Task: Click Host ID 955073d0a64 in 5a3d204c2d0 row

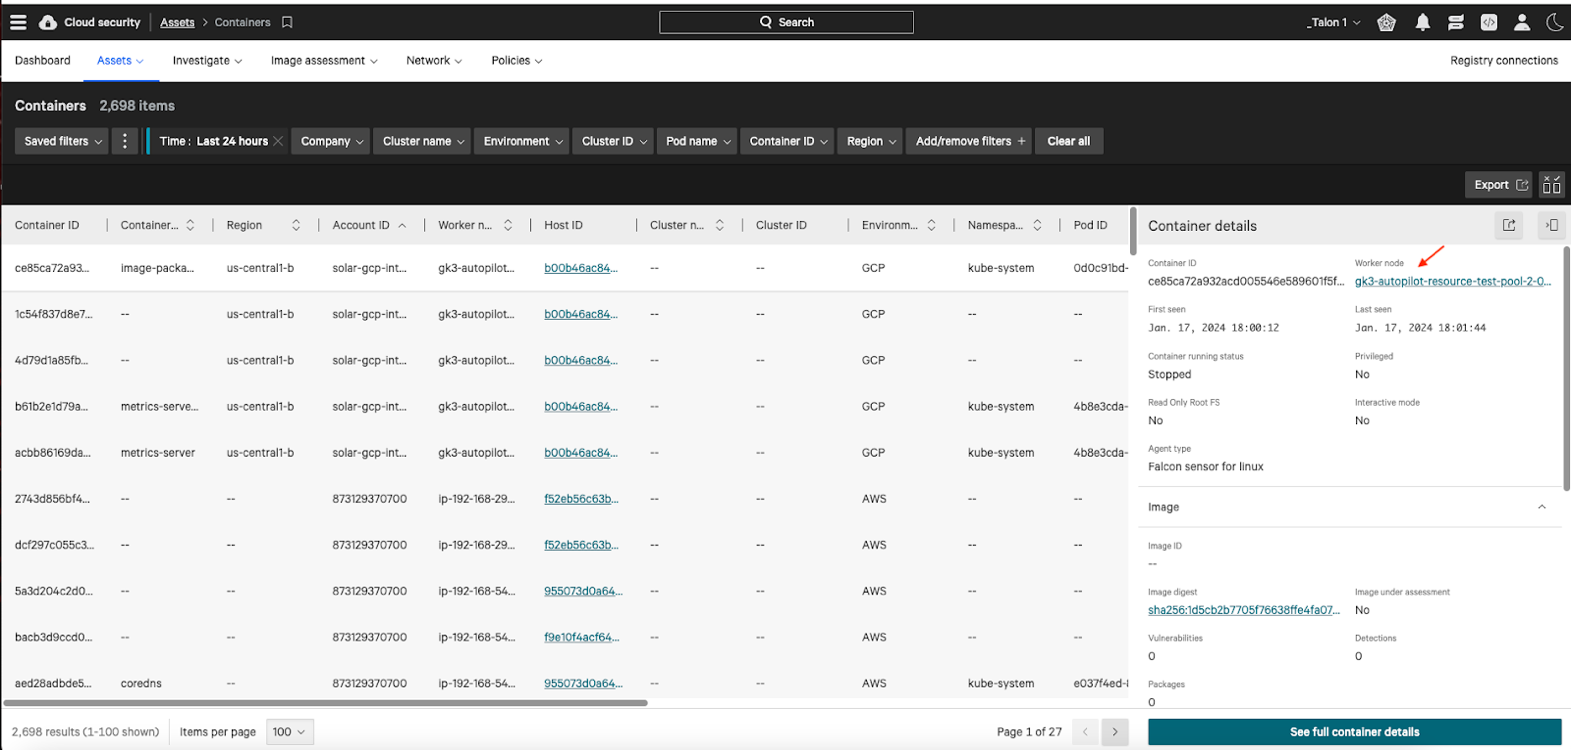Action: tap(583, 591)
